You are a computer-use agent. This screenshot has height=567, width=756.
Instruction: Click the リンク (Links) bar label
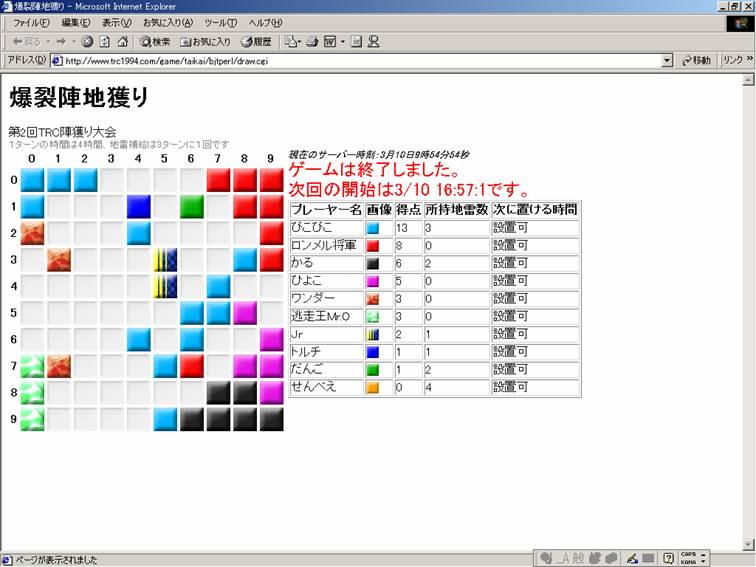click(x=733, y=61)
